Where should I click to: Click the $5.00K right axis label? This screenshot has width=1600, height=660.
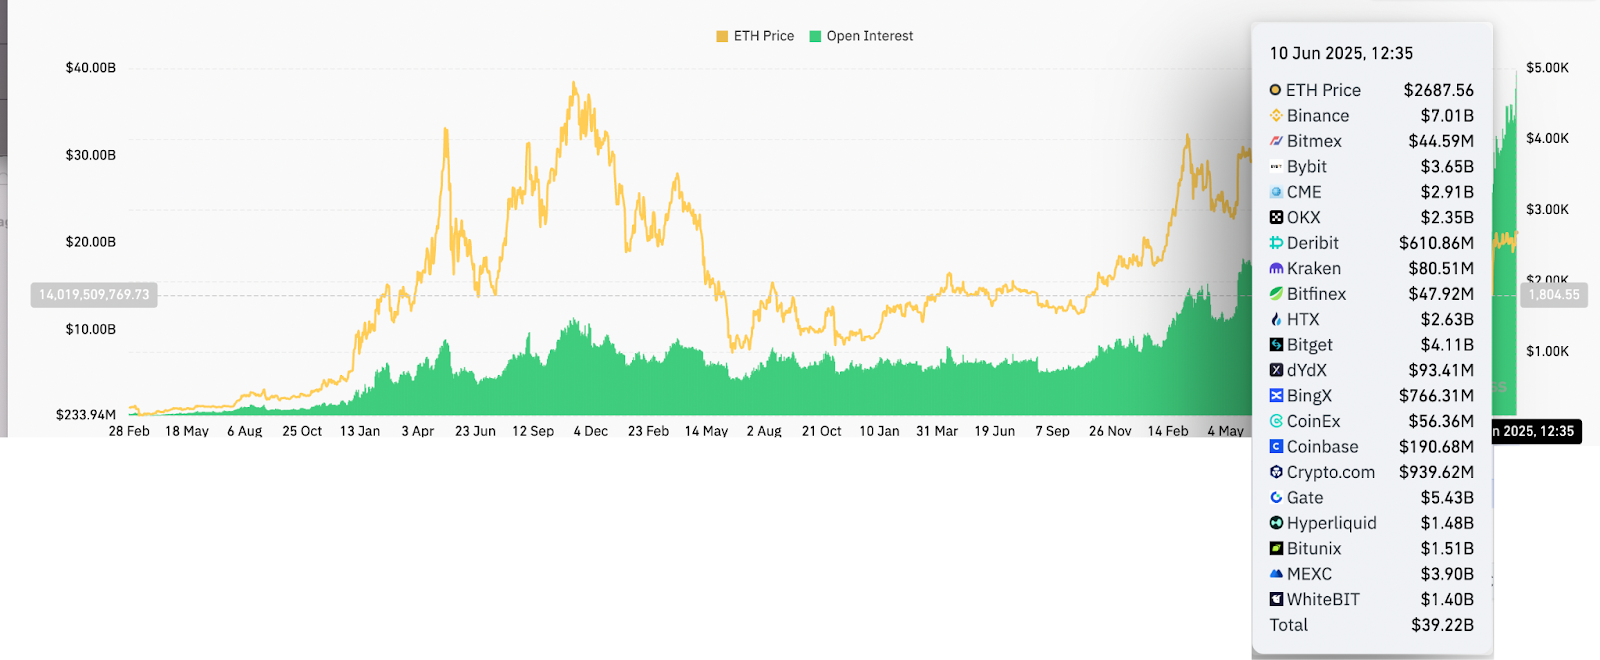(x=1547, y=68)
